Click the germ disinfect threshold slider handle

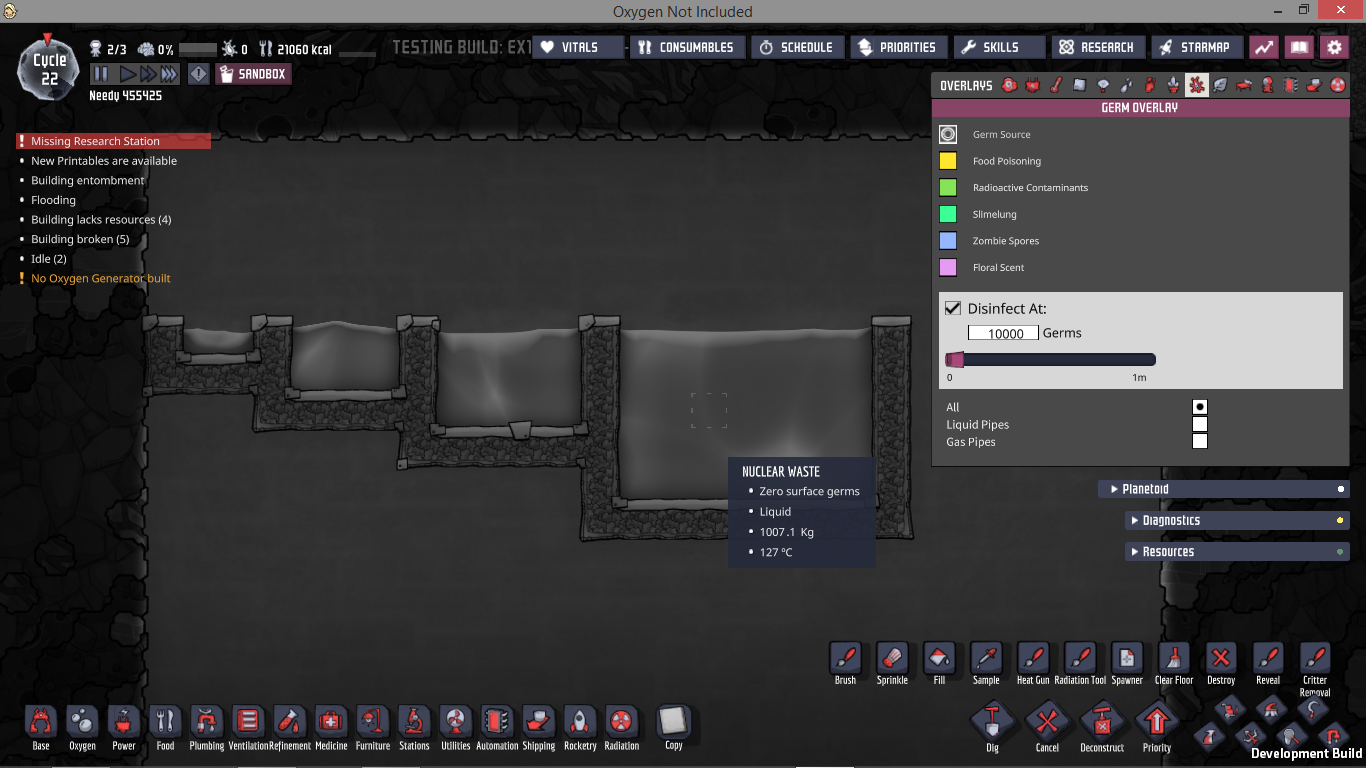pyautogui.click(x=956, y=360)
